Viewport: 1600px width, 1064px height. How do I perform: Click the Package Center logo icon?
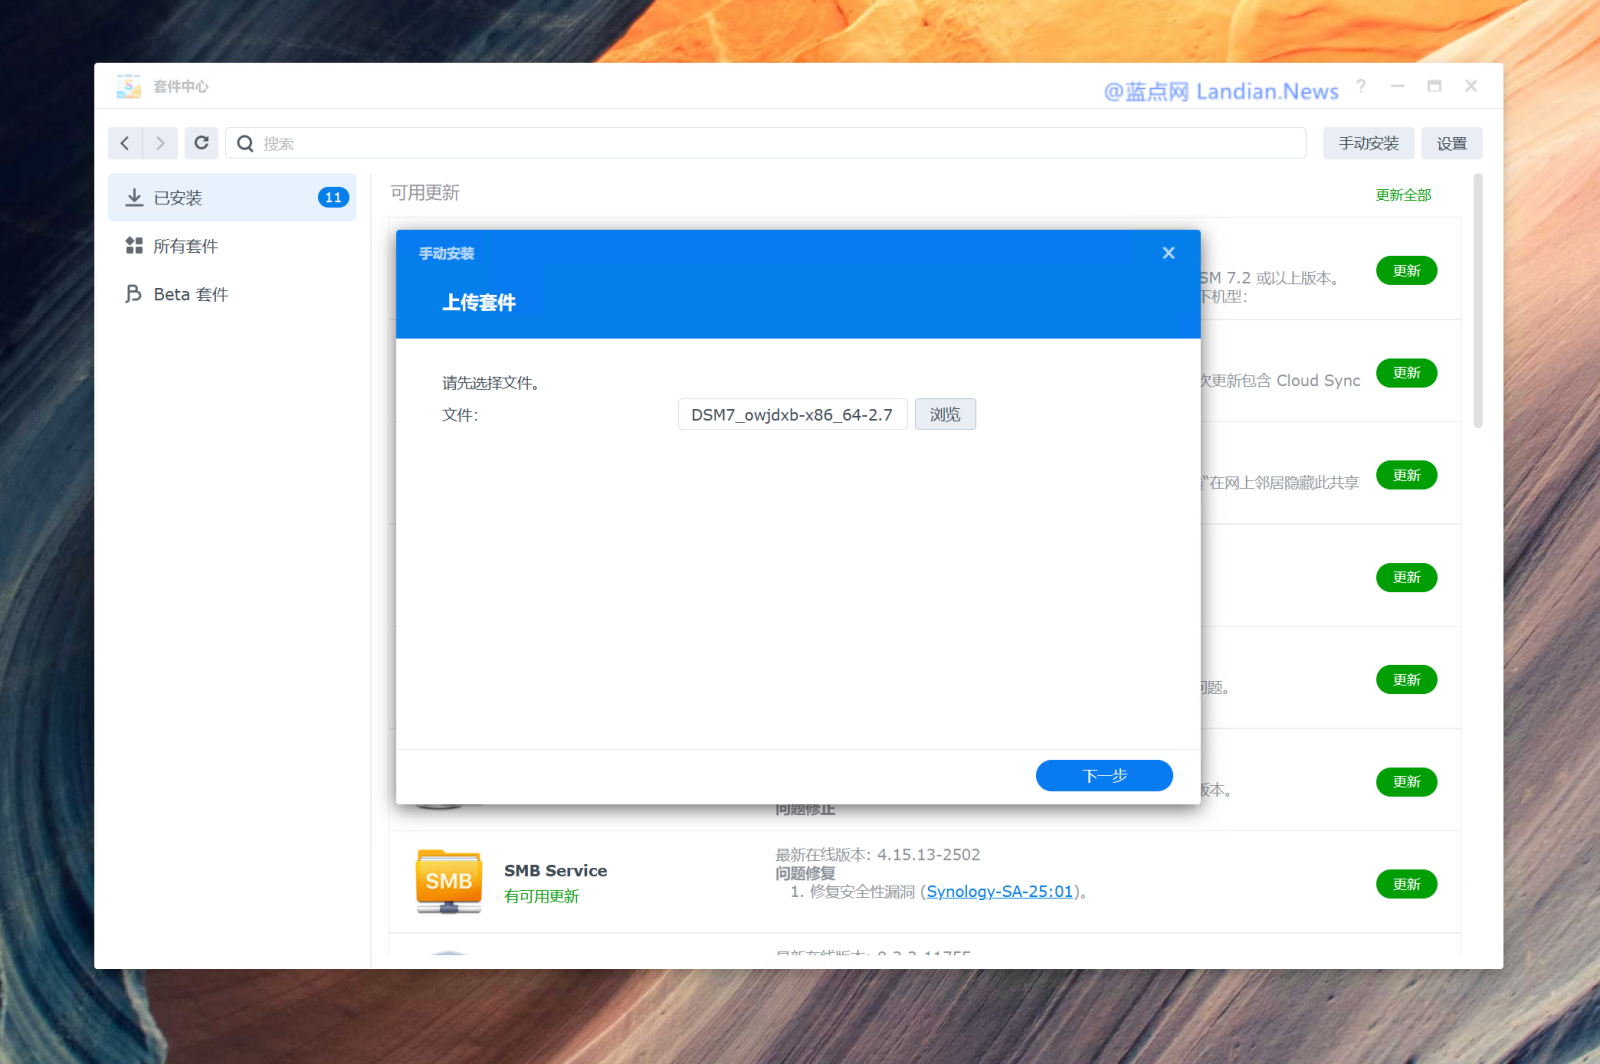point(128,87)
